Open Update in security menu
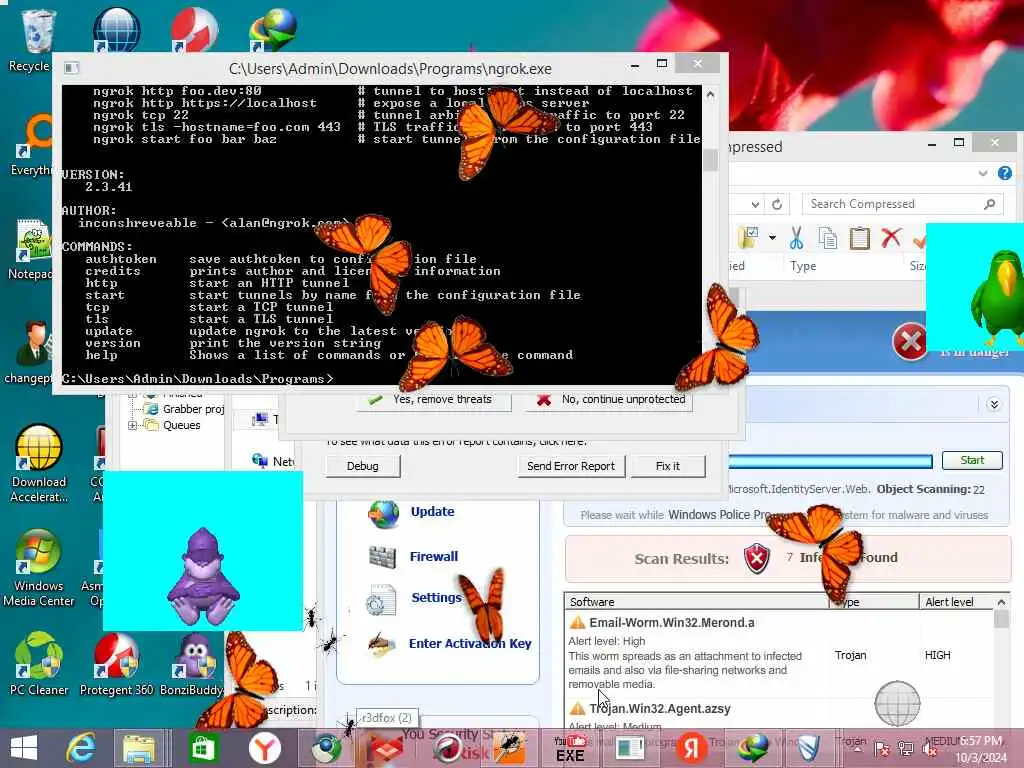 point(432,512)
